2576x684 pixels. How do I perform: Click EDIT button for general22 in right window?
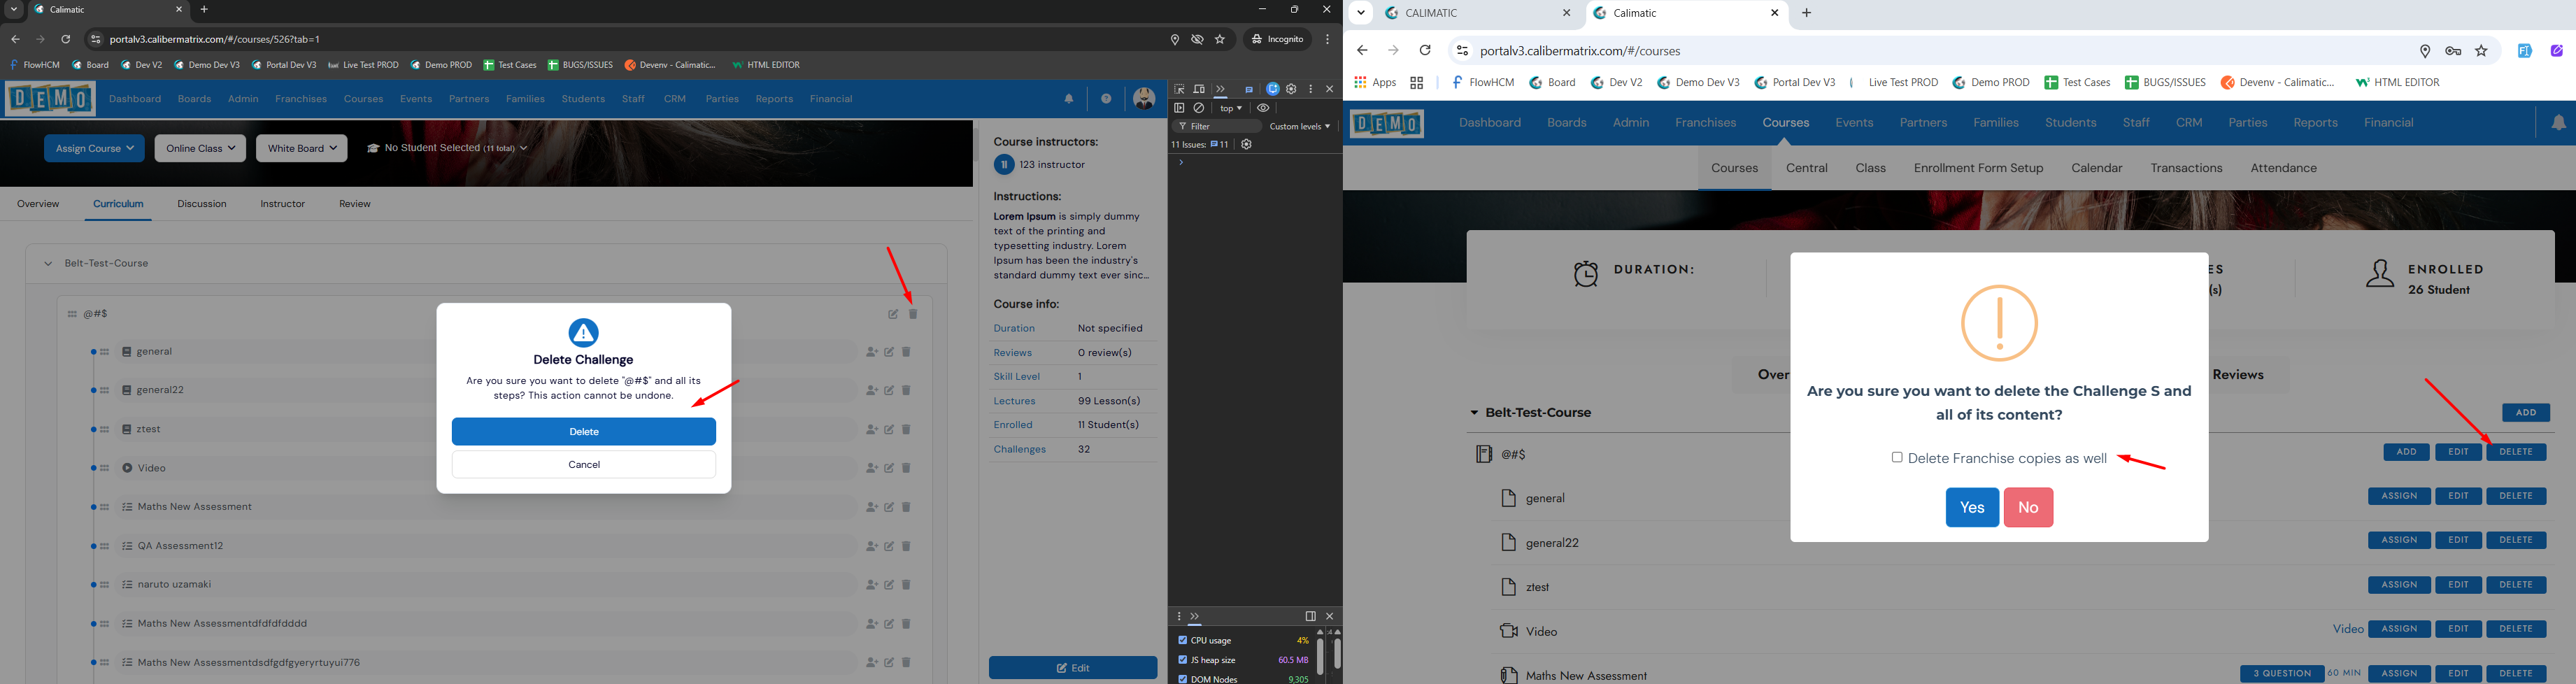(x=2458, y=541)
